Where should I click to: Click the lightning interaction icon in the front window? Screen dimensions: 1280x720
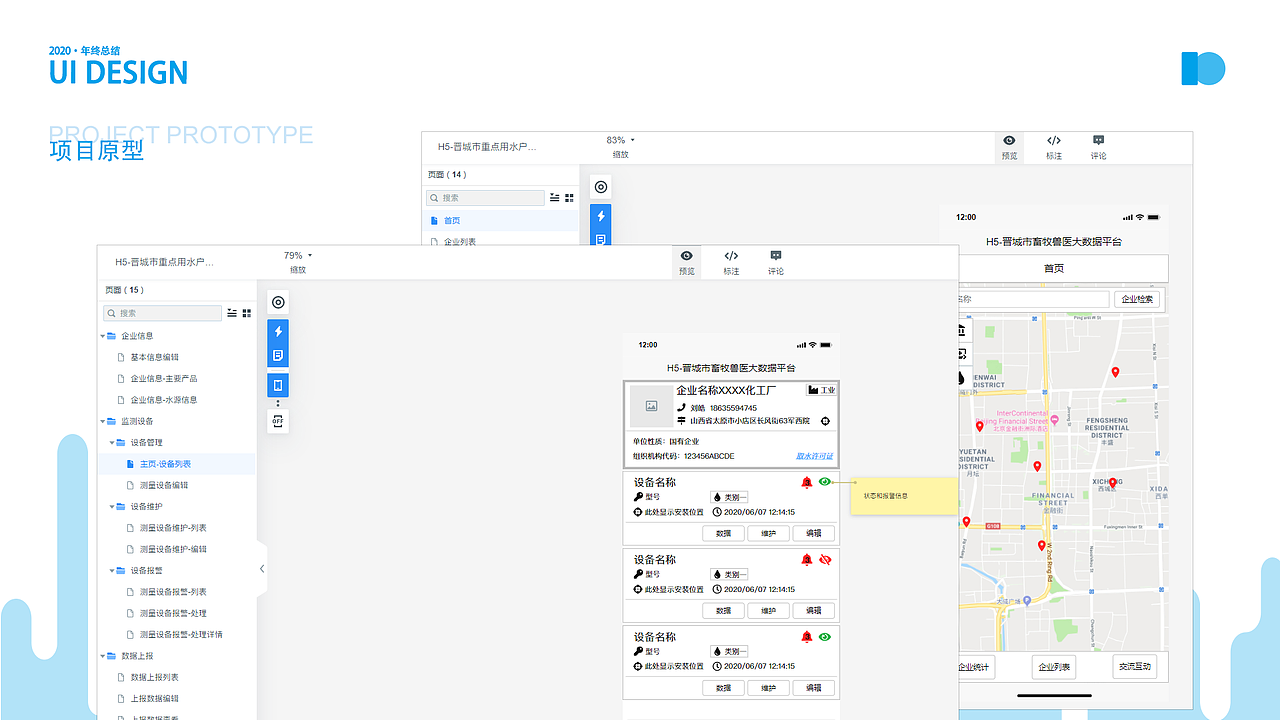[x=278, y=332]
